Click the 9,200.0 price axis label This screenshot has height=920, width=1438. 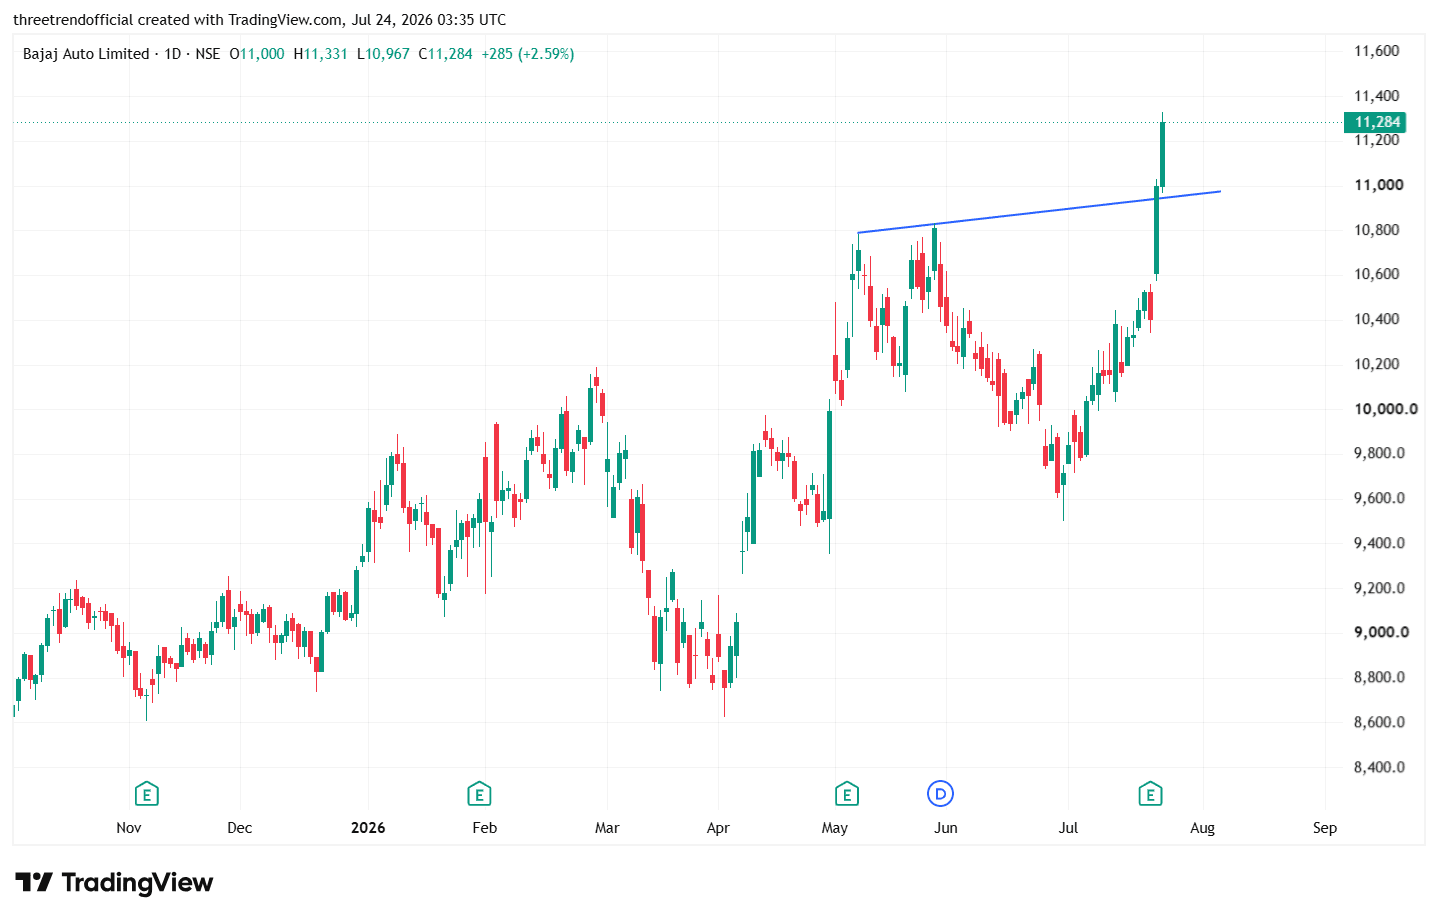[x=1379, y=588]
